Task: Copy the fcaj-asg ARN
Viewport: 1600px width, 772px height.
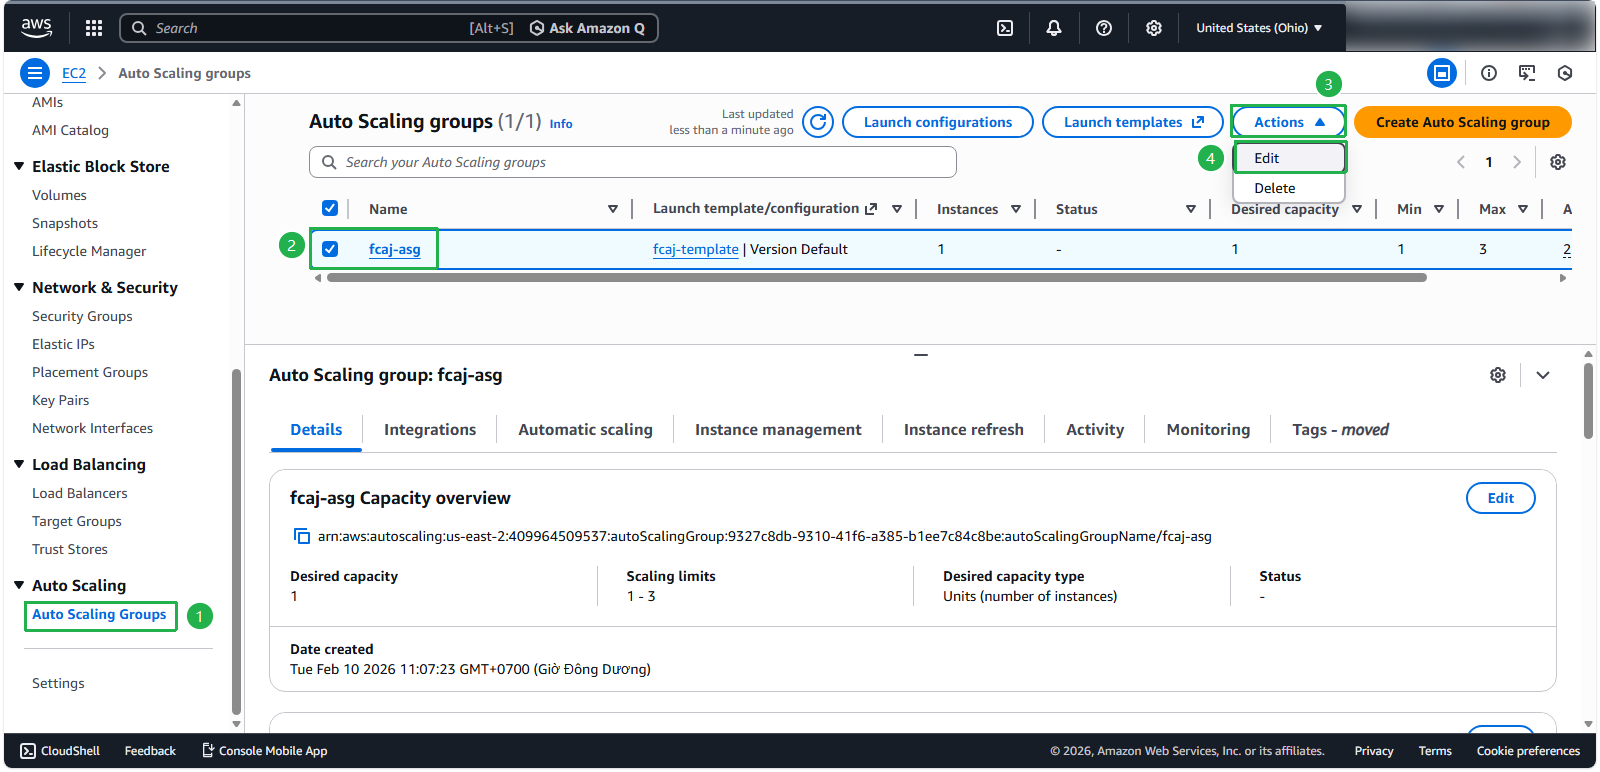Action: [x=301, y=536]
